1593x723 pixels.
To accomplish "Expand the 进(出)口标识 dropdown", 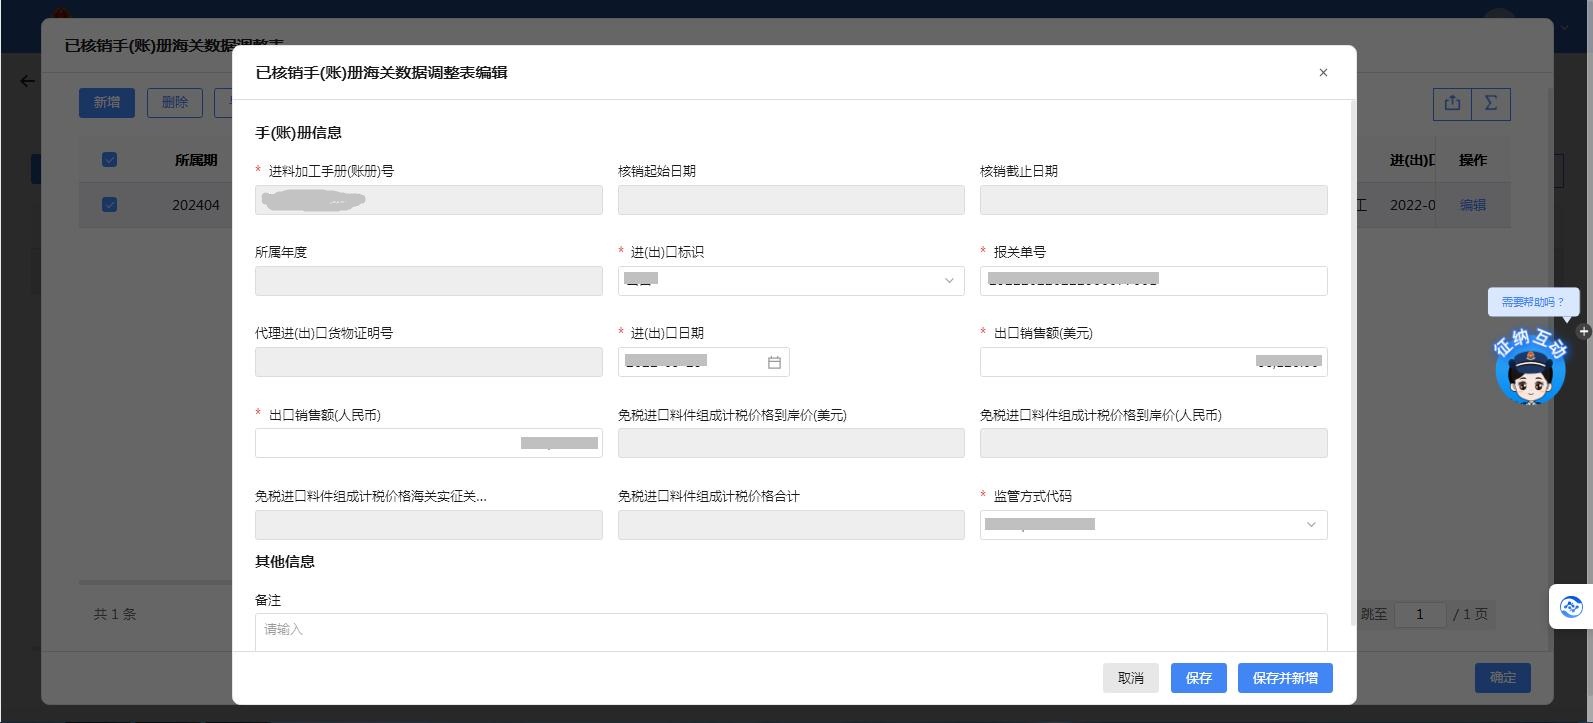I will click(x=790, y=281).
